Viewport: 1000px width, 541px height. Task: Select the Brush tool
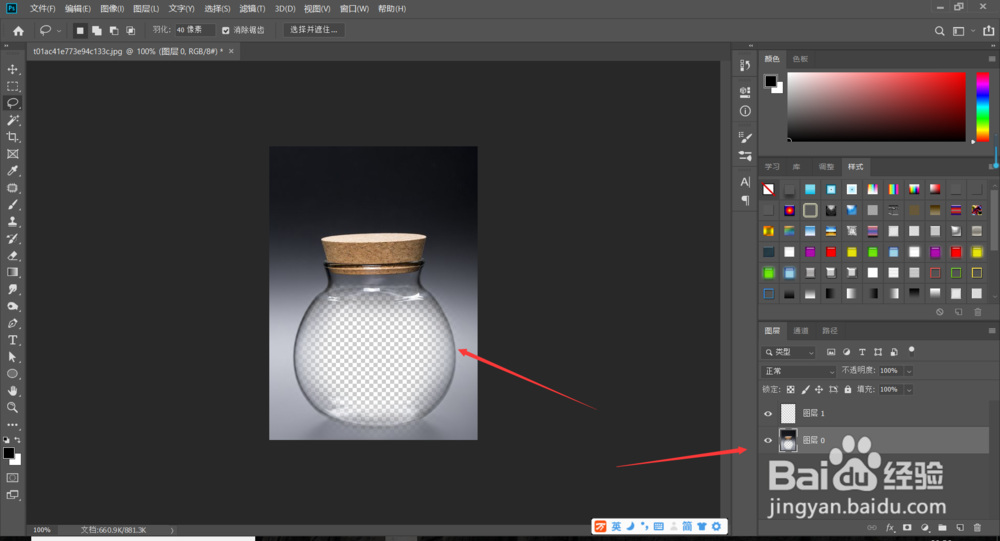[12, 205]
